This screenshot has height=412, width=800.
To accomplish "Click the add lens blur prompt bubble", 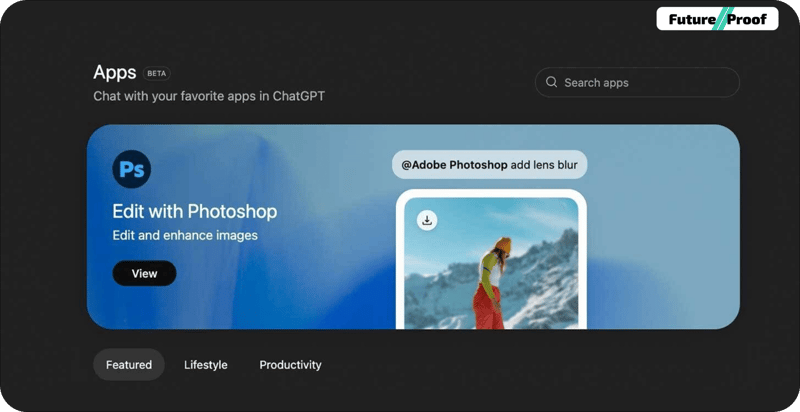I will coord(489,165).
